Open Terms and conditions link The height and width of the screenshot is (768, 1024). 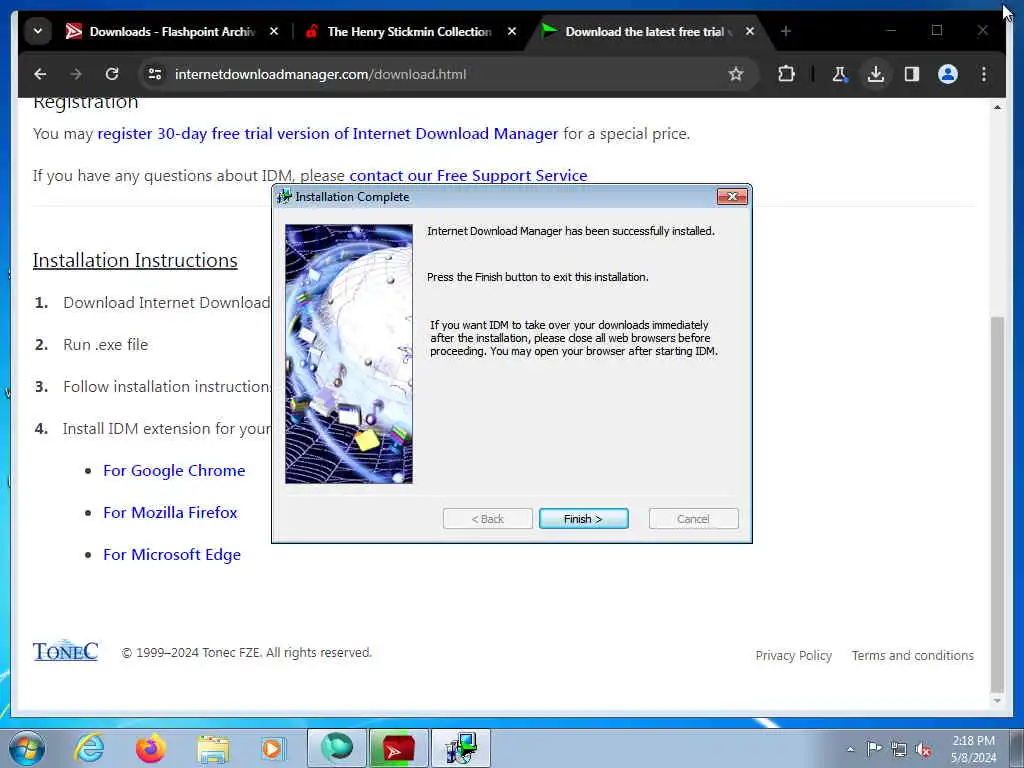(912, 656)
